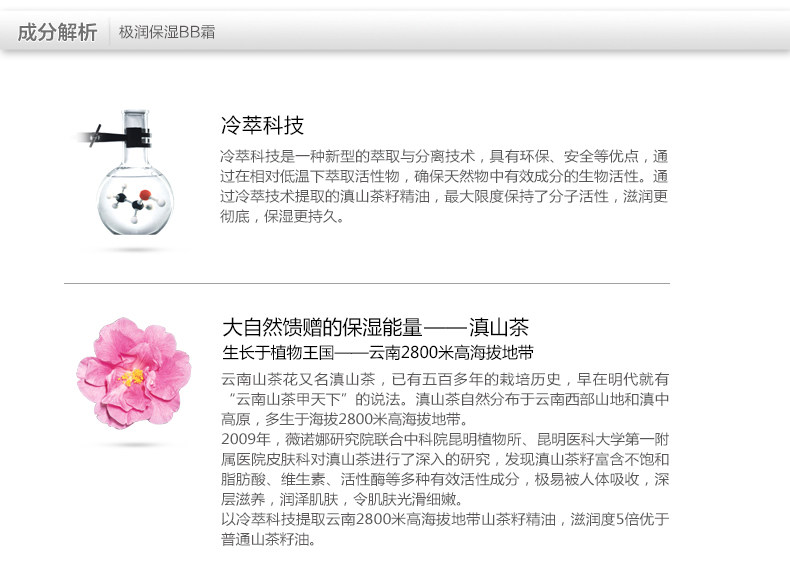The image size is (790, 585).
Task: Click the line beginning 脂肪酸、维生素、活性酶
Action: pos(445,479)
